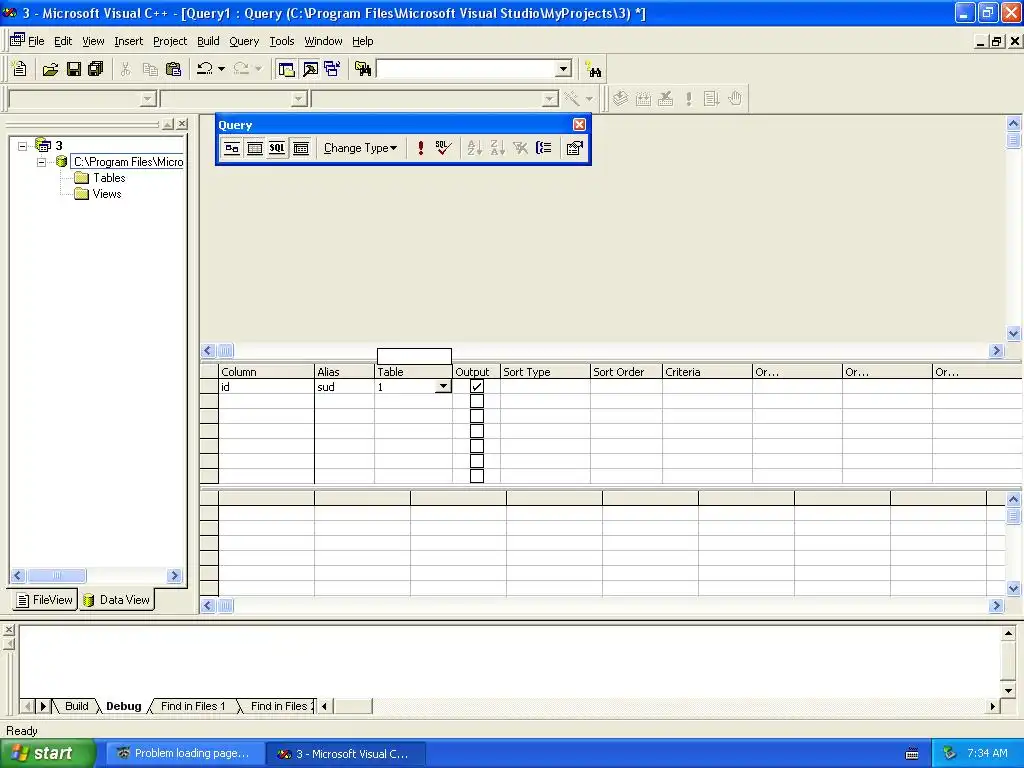Open the Help menu
Viewport: 1024px width, 768px height.
[x=362, y=41]
